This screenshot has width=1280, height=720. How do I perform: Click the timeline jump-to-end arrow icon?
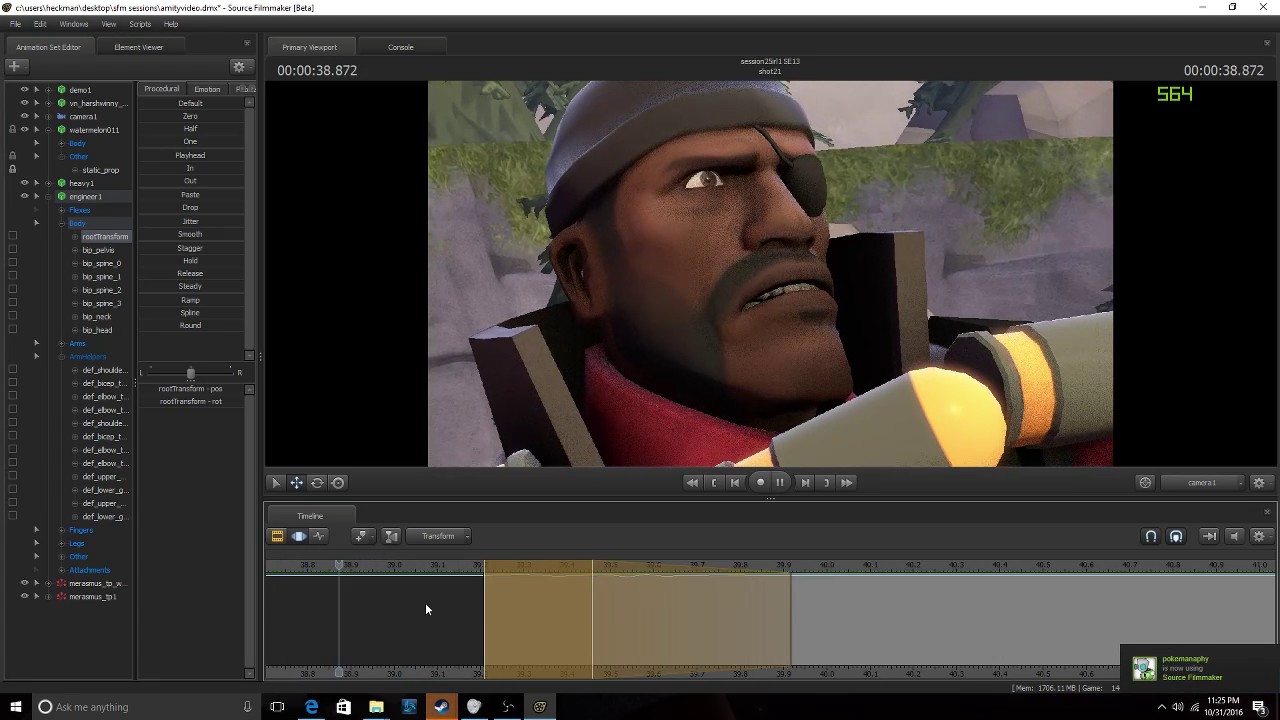pos(1209,536)
